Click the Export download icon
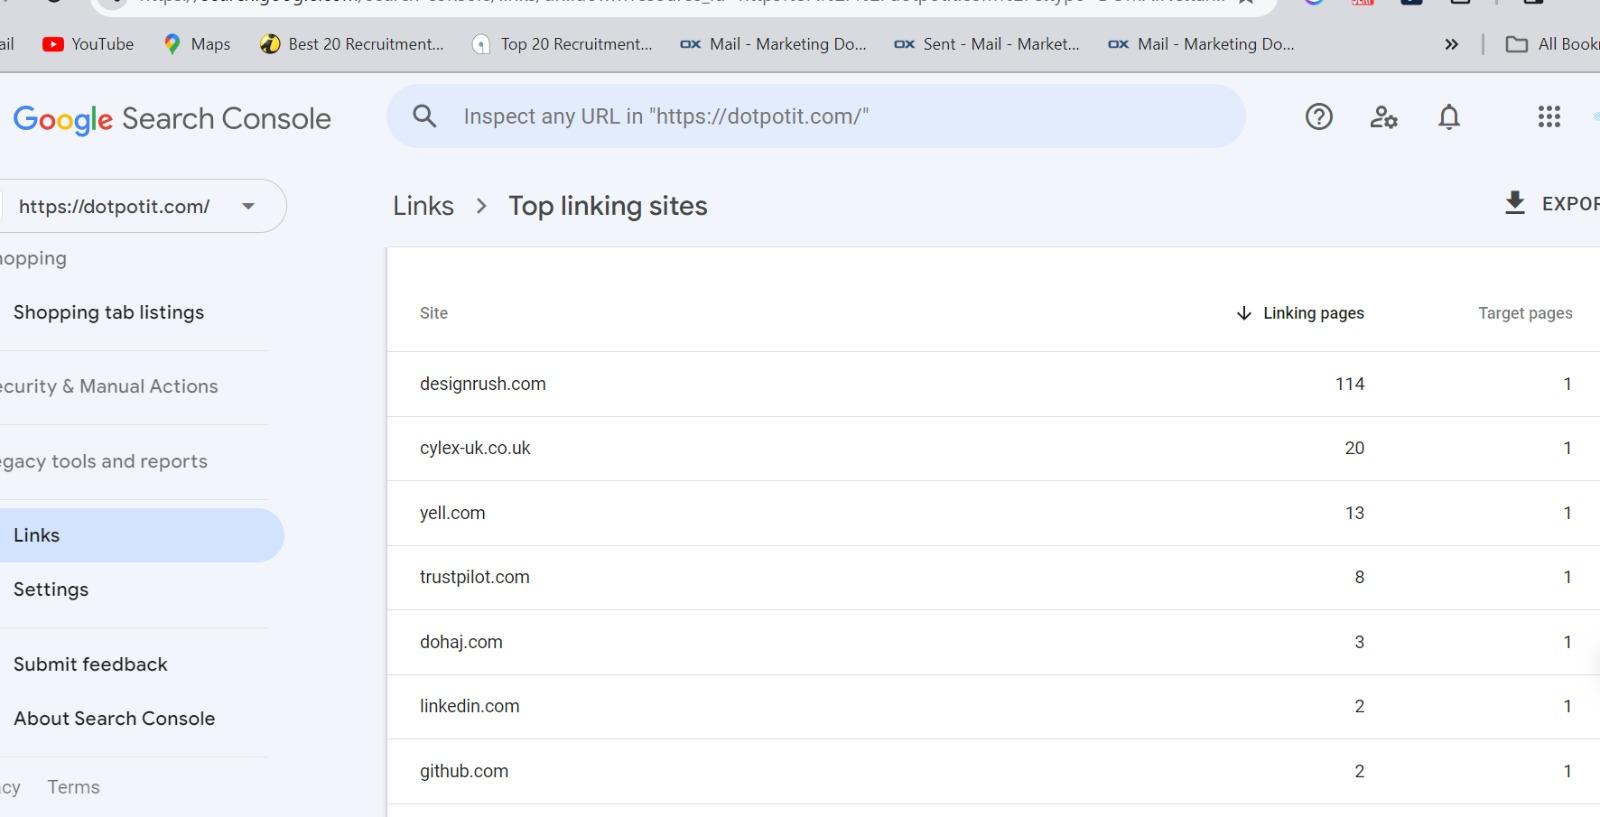Viewport: 1600px width, 817px height. [1515, 203]
